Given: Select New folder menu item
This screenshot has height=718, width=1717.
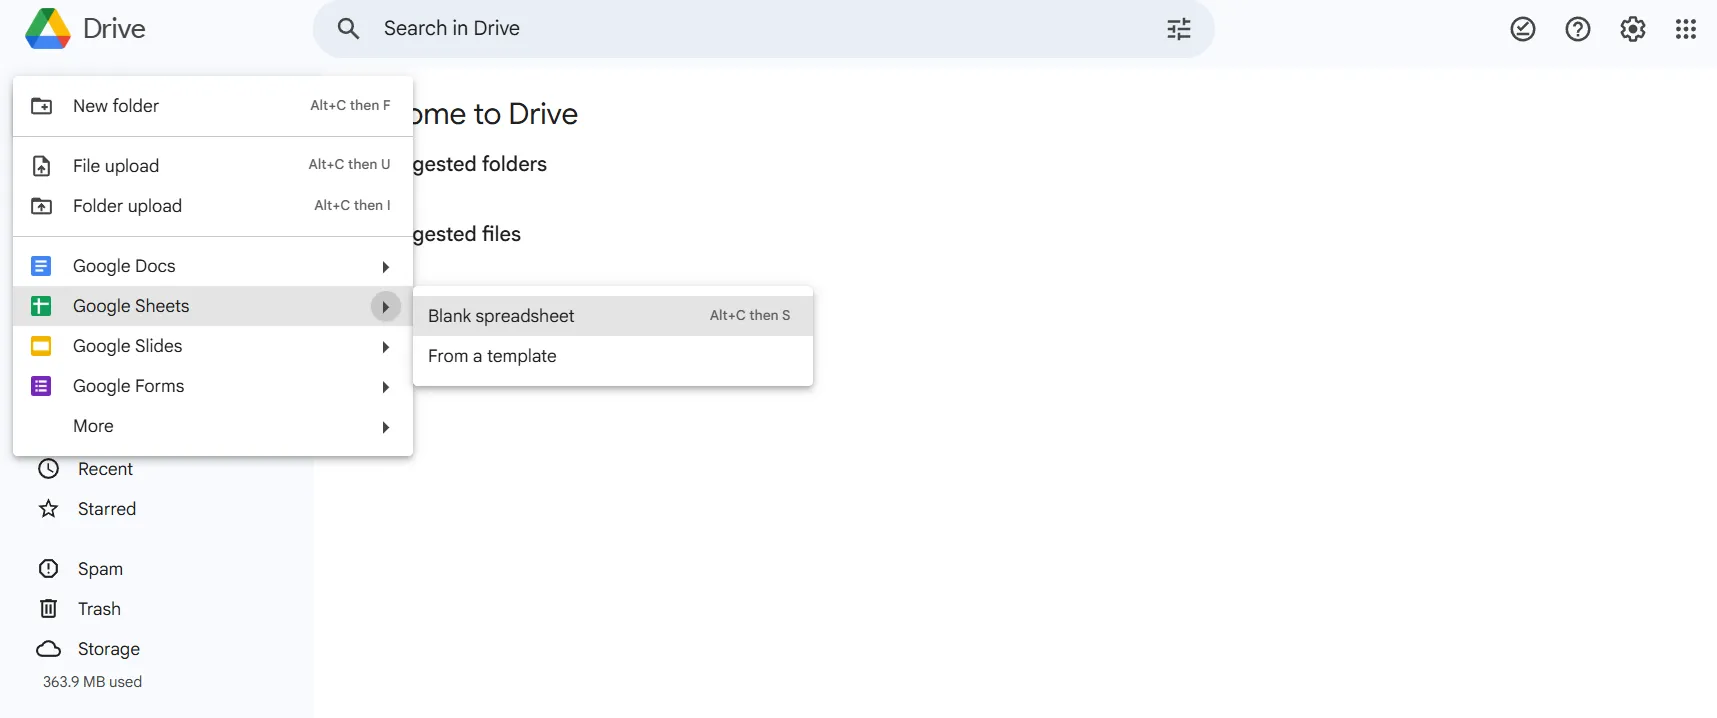Looking at the screenshot, I should click(x=213, y=106).
